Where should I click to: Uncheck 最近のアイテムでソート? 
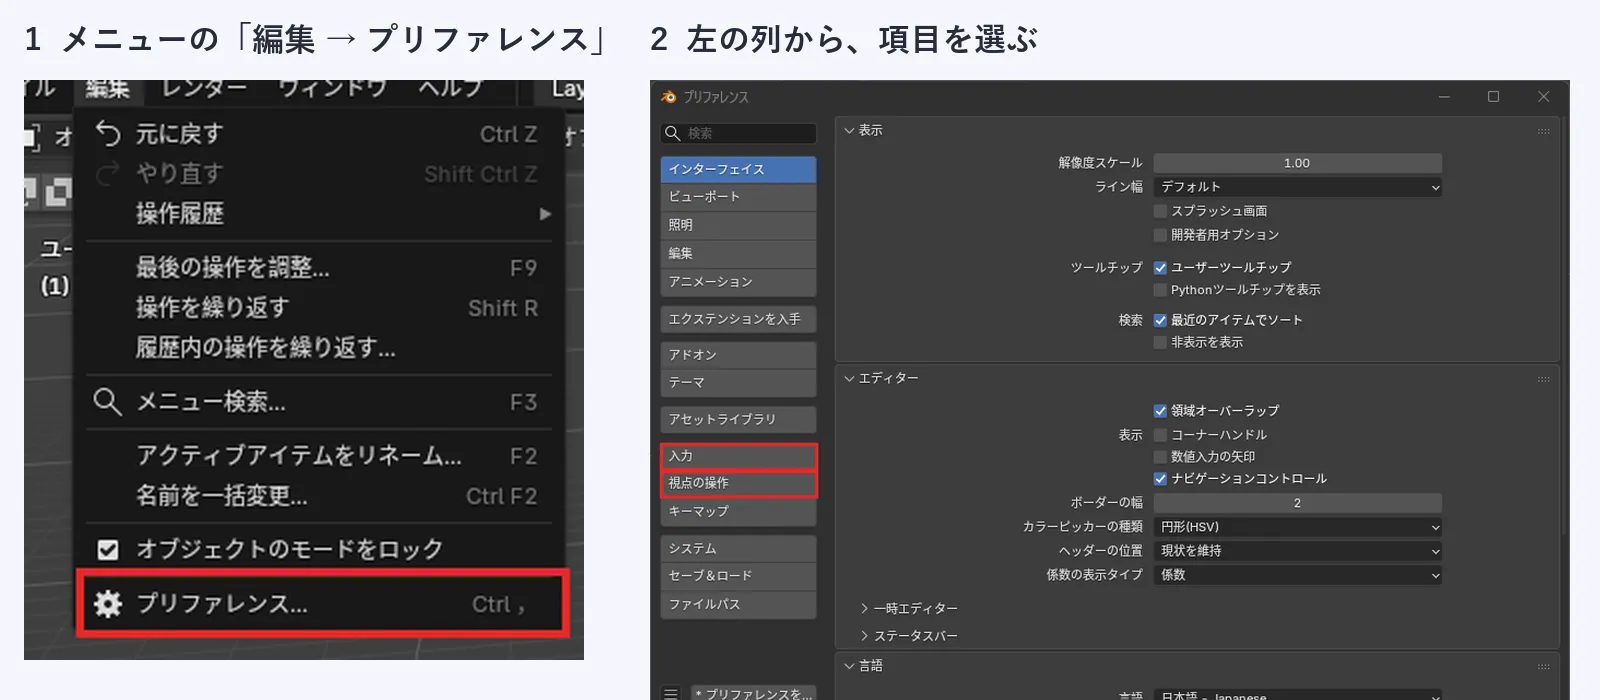(1160, 320)
